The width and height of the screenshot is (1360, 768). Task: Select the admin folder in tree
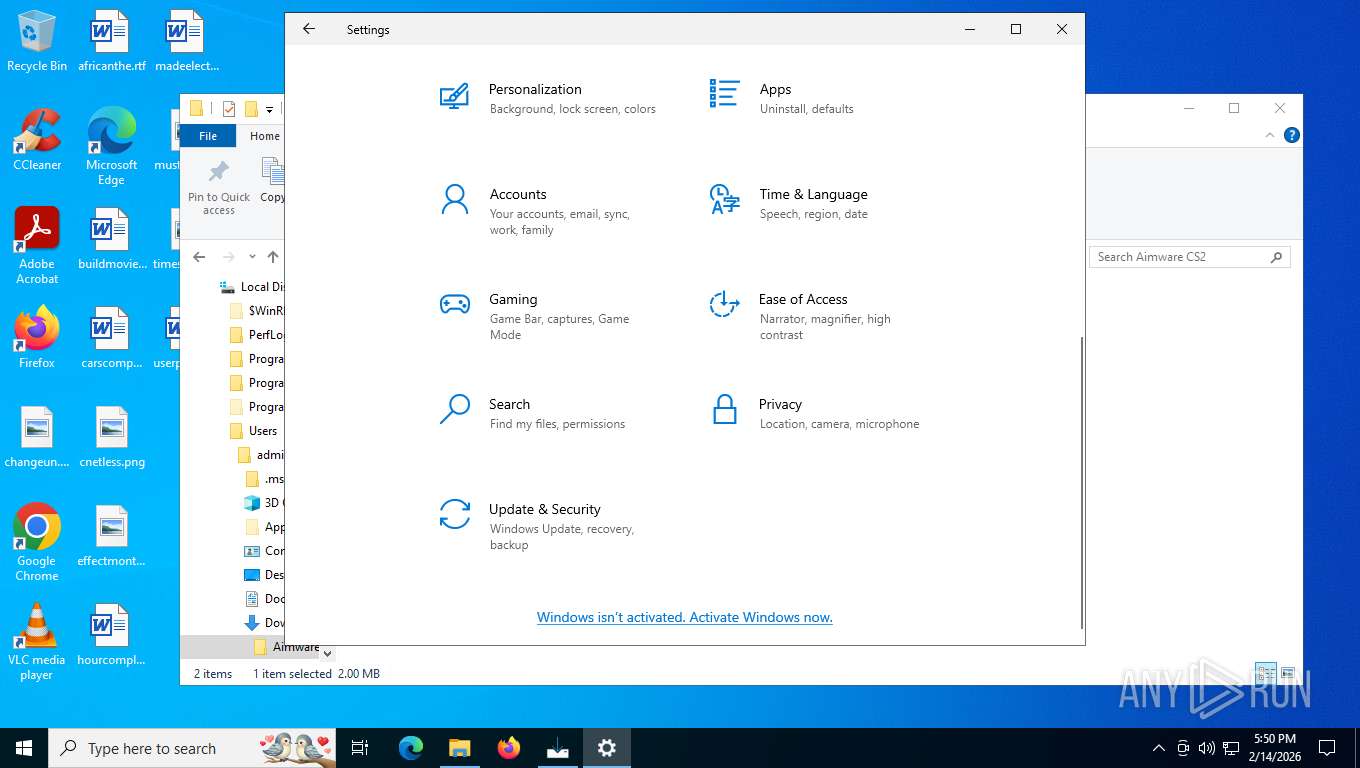(x=263, y=455)
